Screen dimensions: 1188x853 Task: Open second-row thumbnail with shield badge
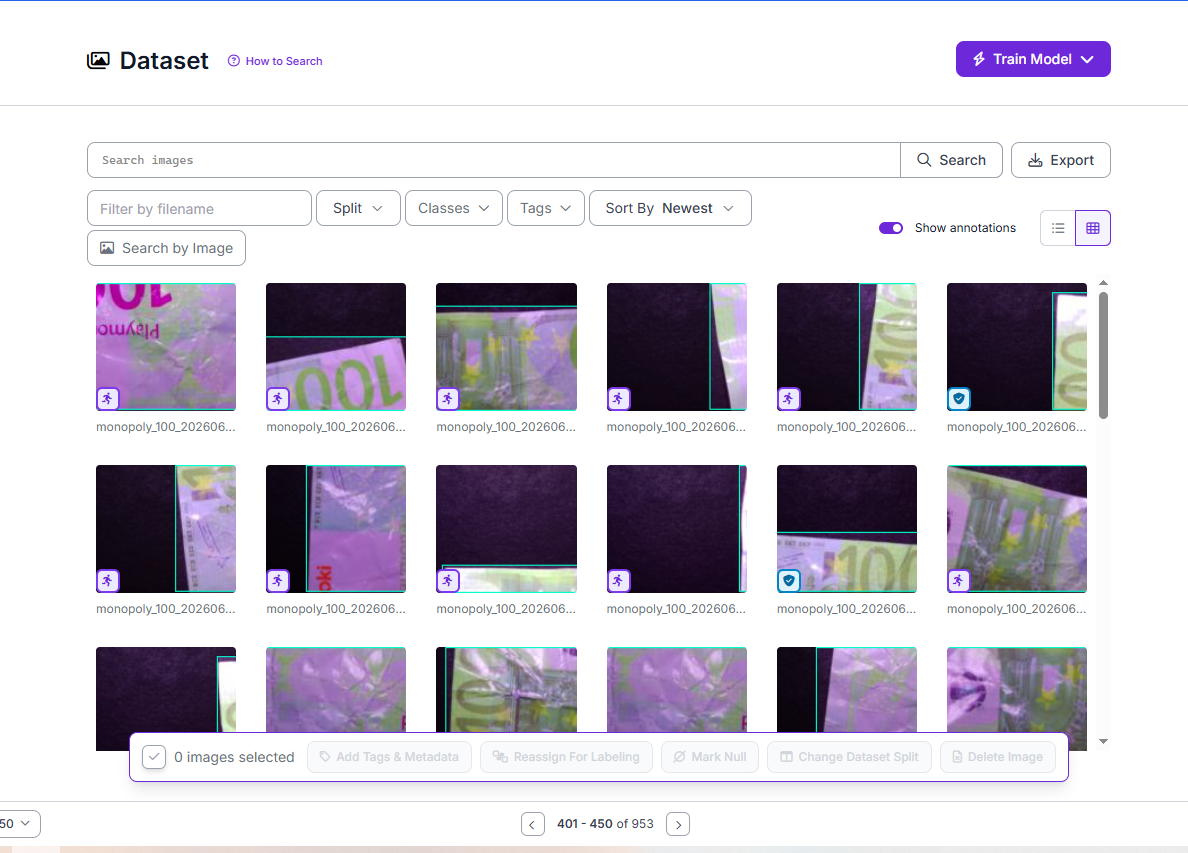(x=847, y=529)
